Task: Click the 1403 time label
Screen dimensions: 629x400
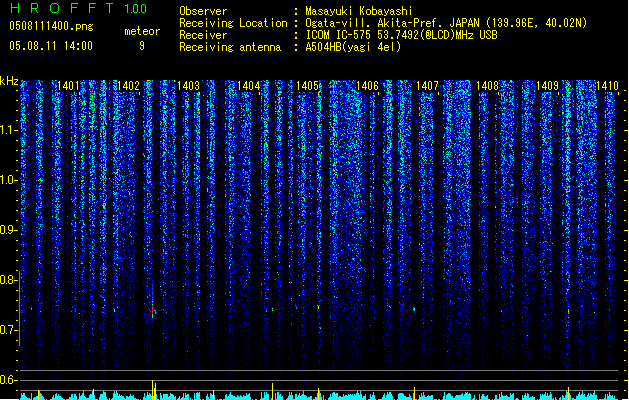Action: [188, 86]
